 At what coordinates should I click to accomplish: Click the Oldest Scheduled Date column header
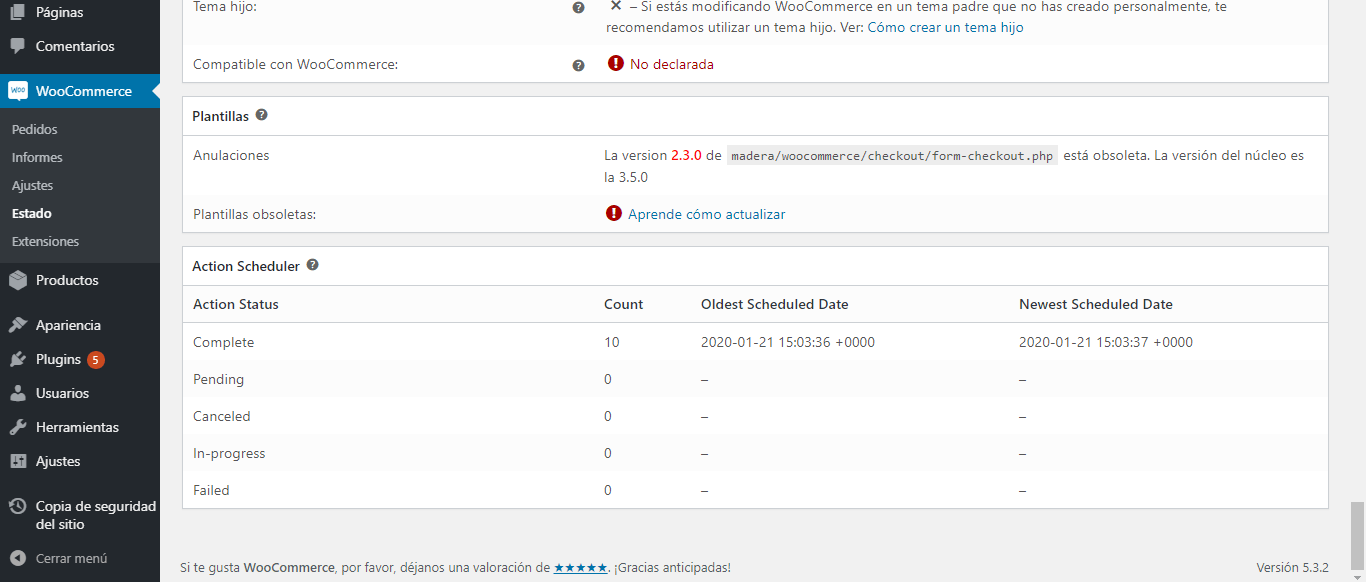pos(775,304)
